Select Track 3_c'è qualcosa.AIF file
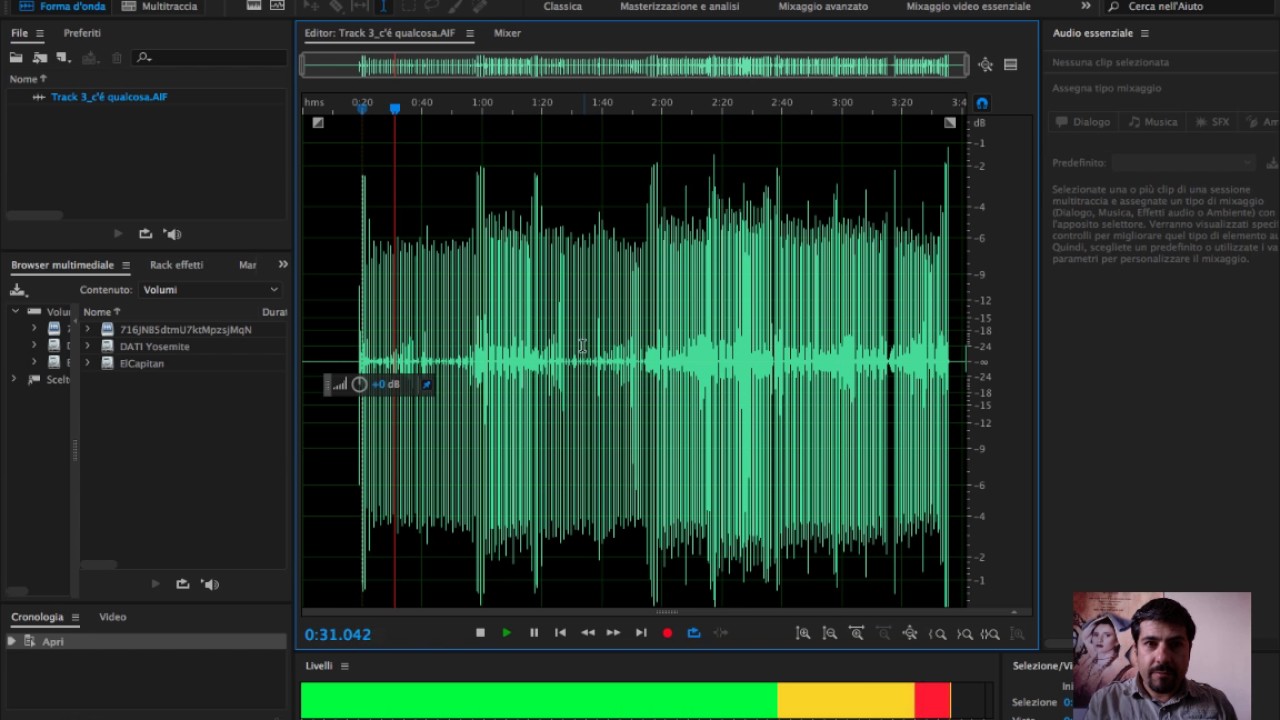The image size is (1280, 720). tap(109, 97)
